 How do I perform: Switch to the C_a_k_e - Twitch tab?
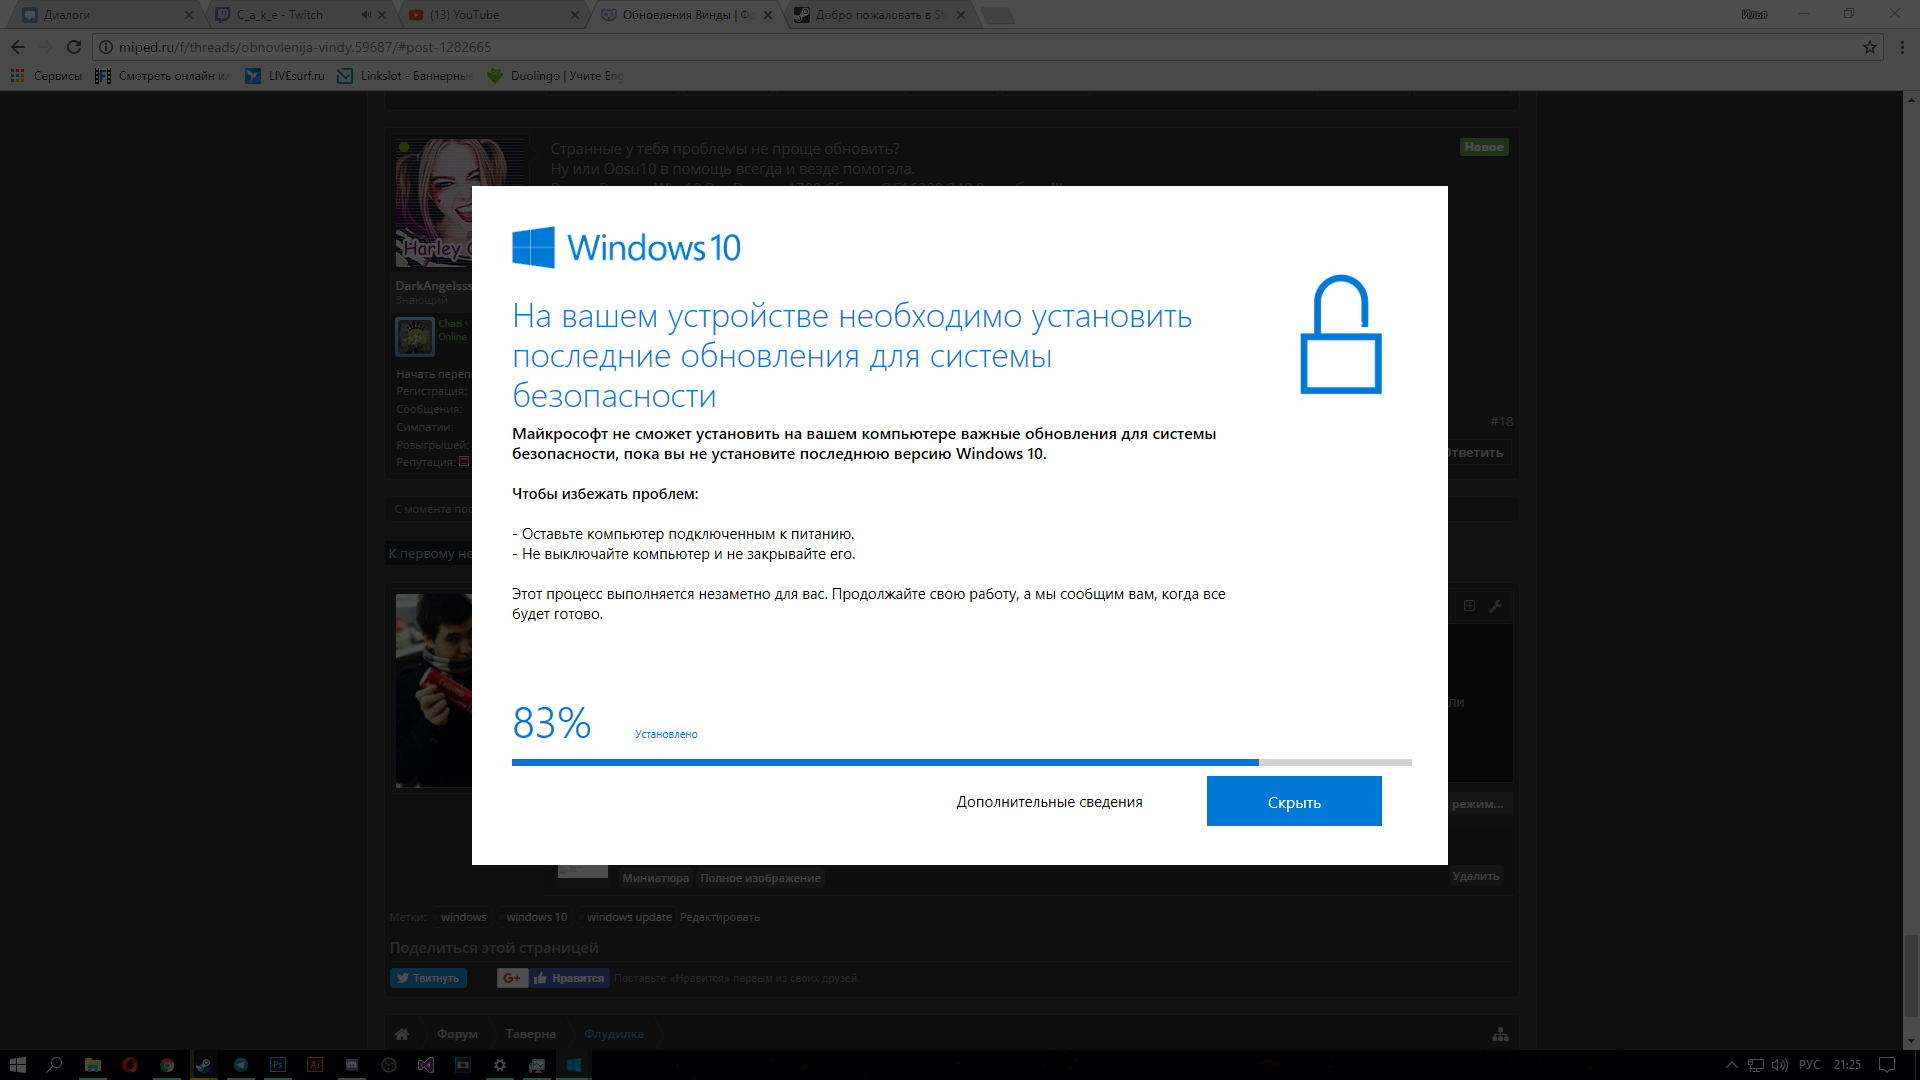pos(300,15)
